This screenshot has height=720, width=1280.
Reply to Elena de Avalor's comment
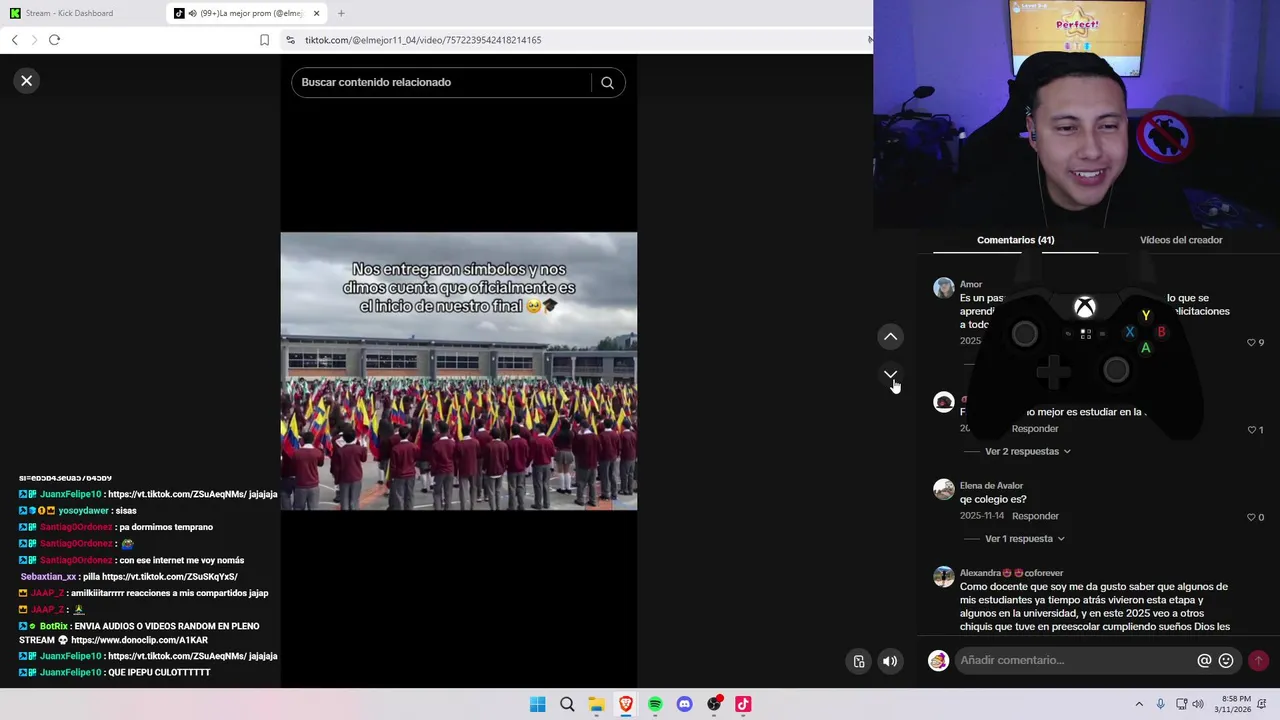[x=1035, y=516]
